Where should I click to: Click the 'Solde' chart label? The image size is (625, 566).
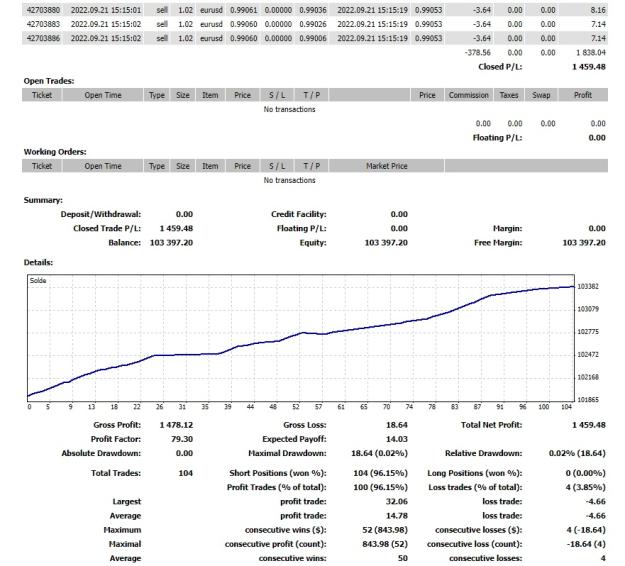pos(38,281)
